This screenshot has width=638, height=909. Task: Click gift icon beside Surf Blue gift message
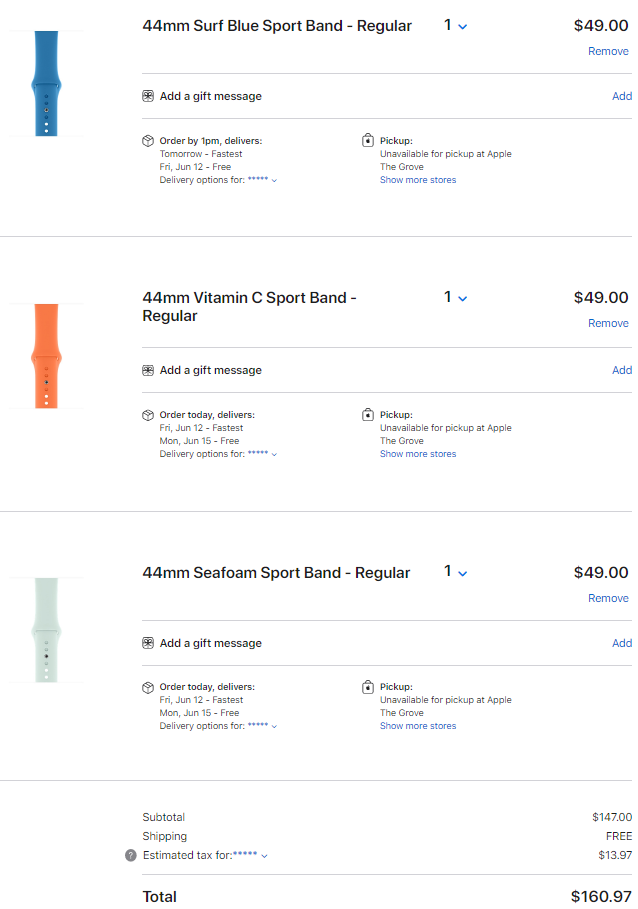(x=148, y=97)
